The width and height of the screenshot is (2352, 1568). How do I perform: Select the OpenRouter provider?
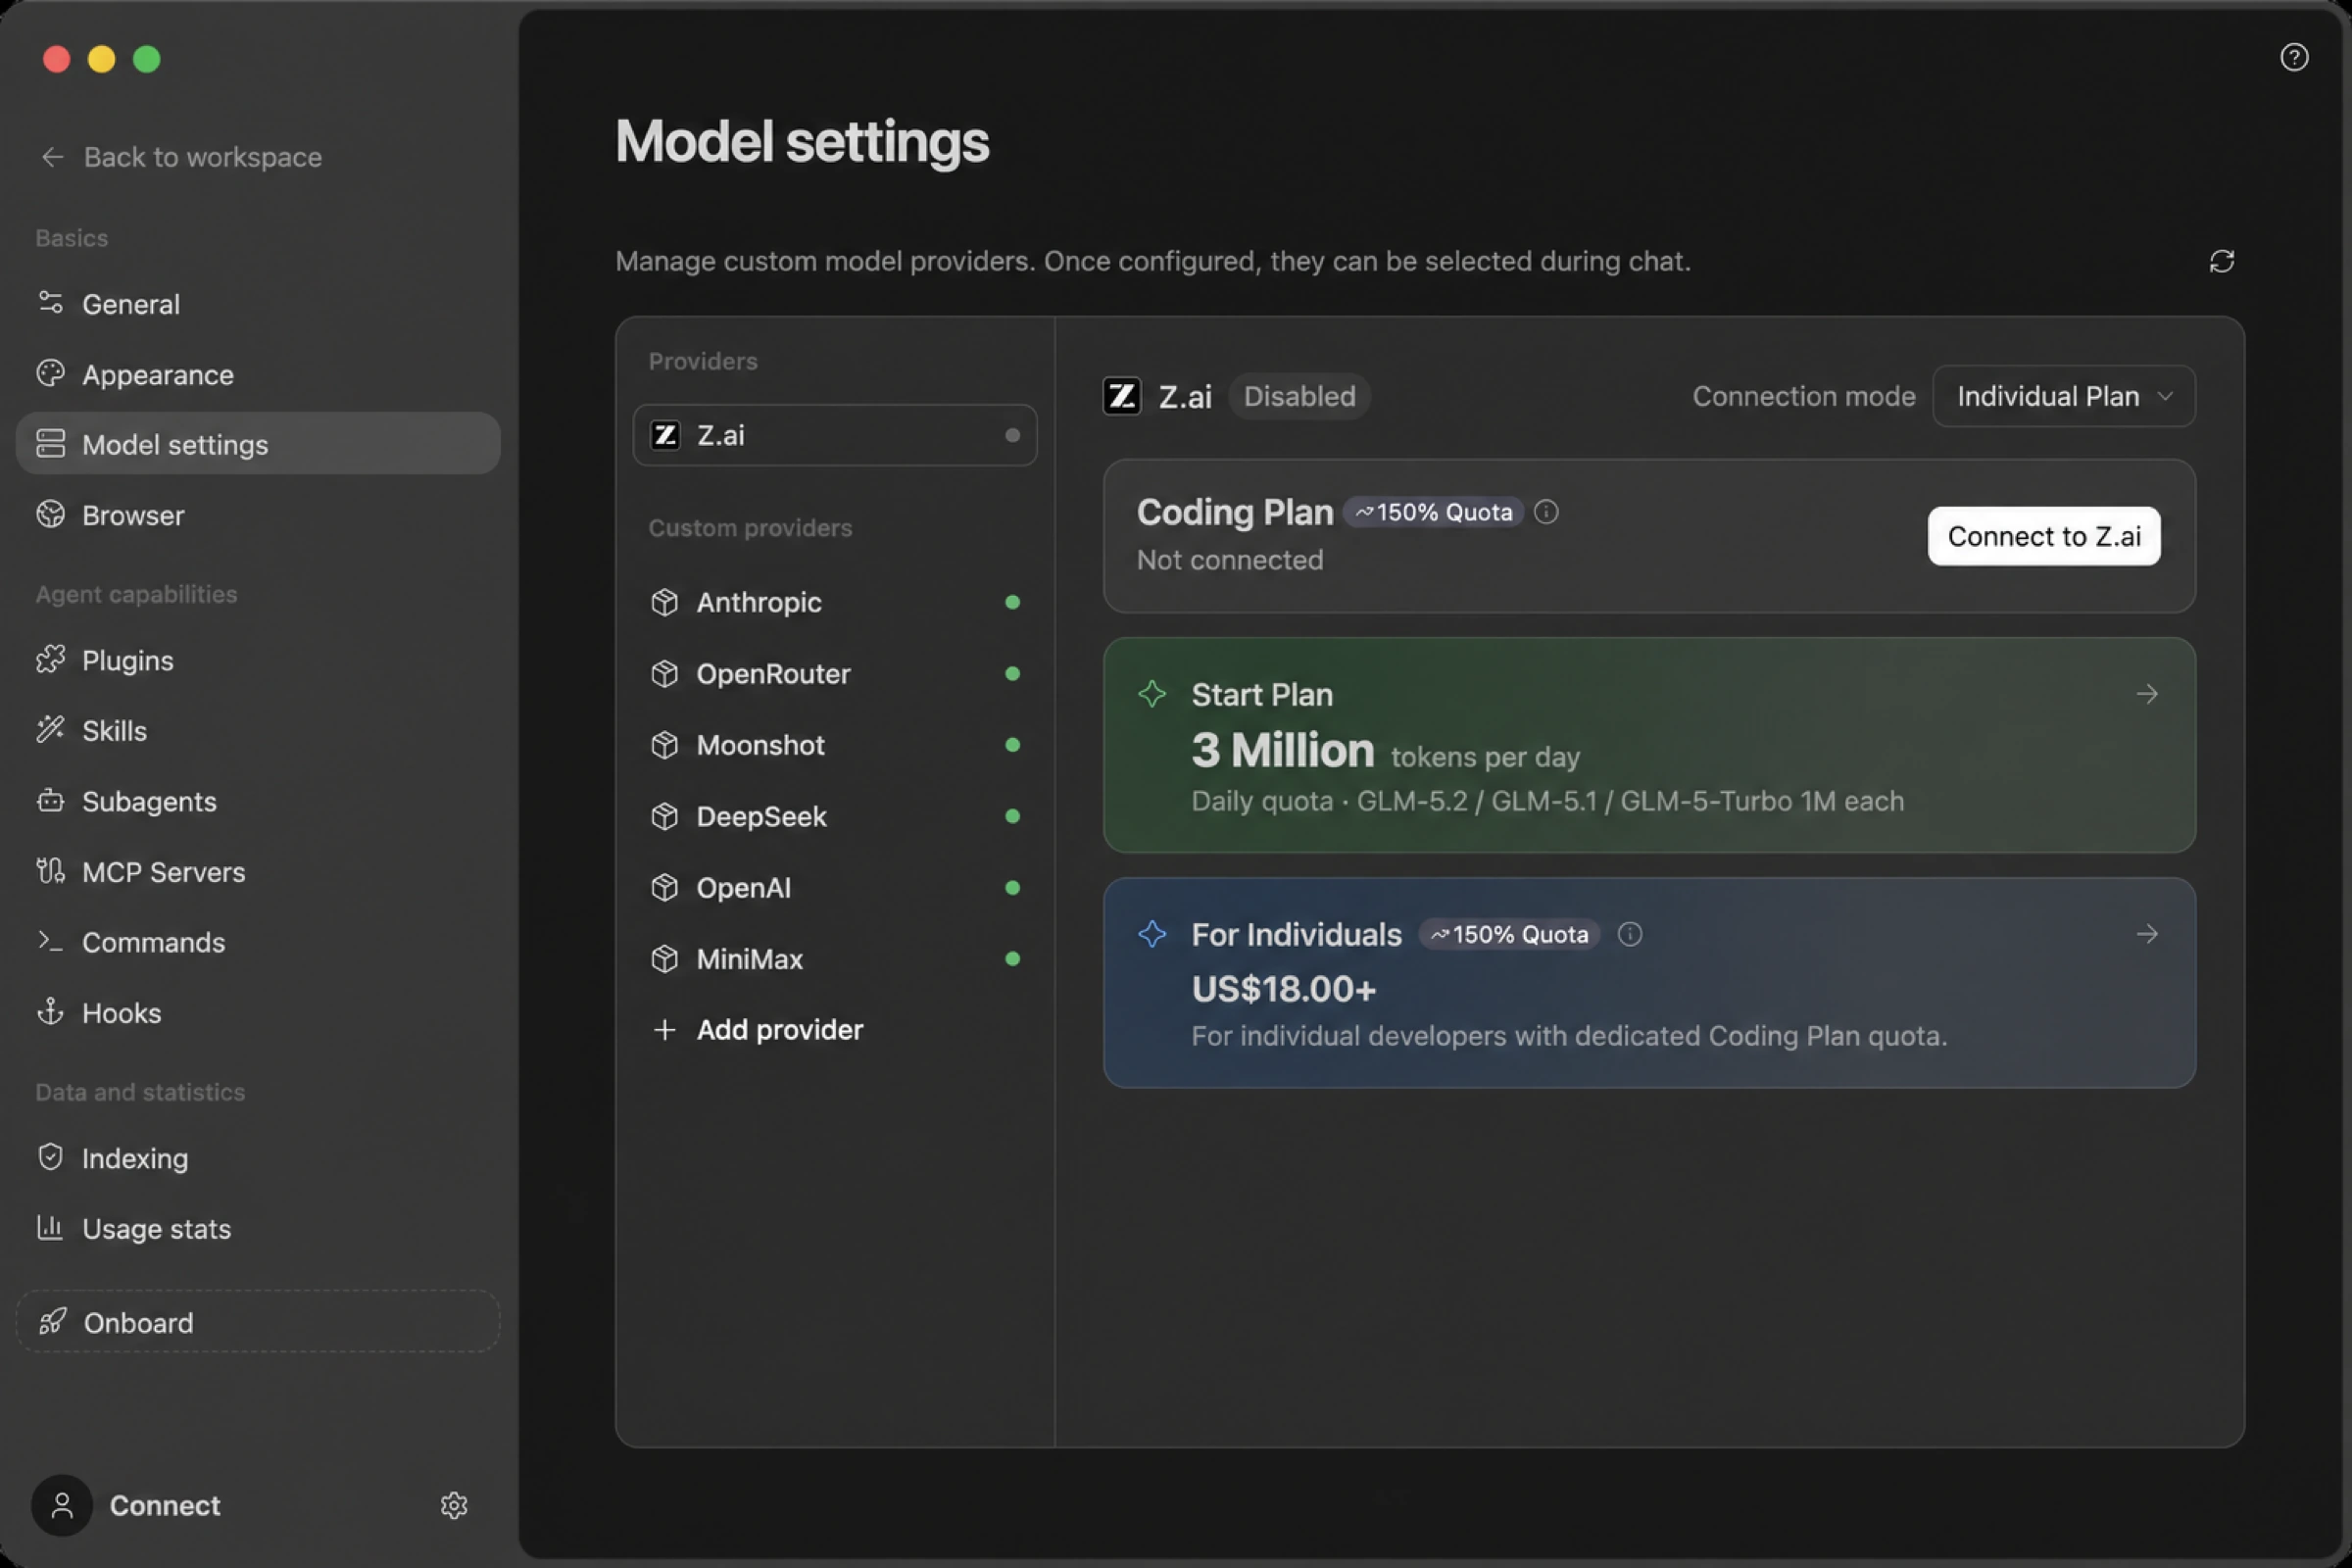[x=835, y=674]
